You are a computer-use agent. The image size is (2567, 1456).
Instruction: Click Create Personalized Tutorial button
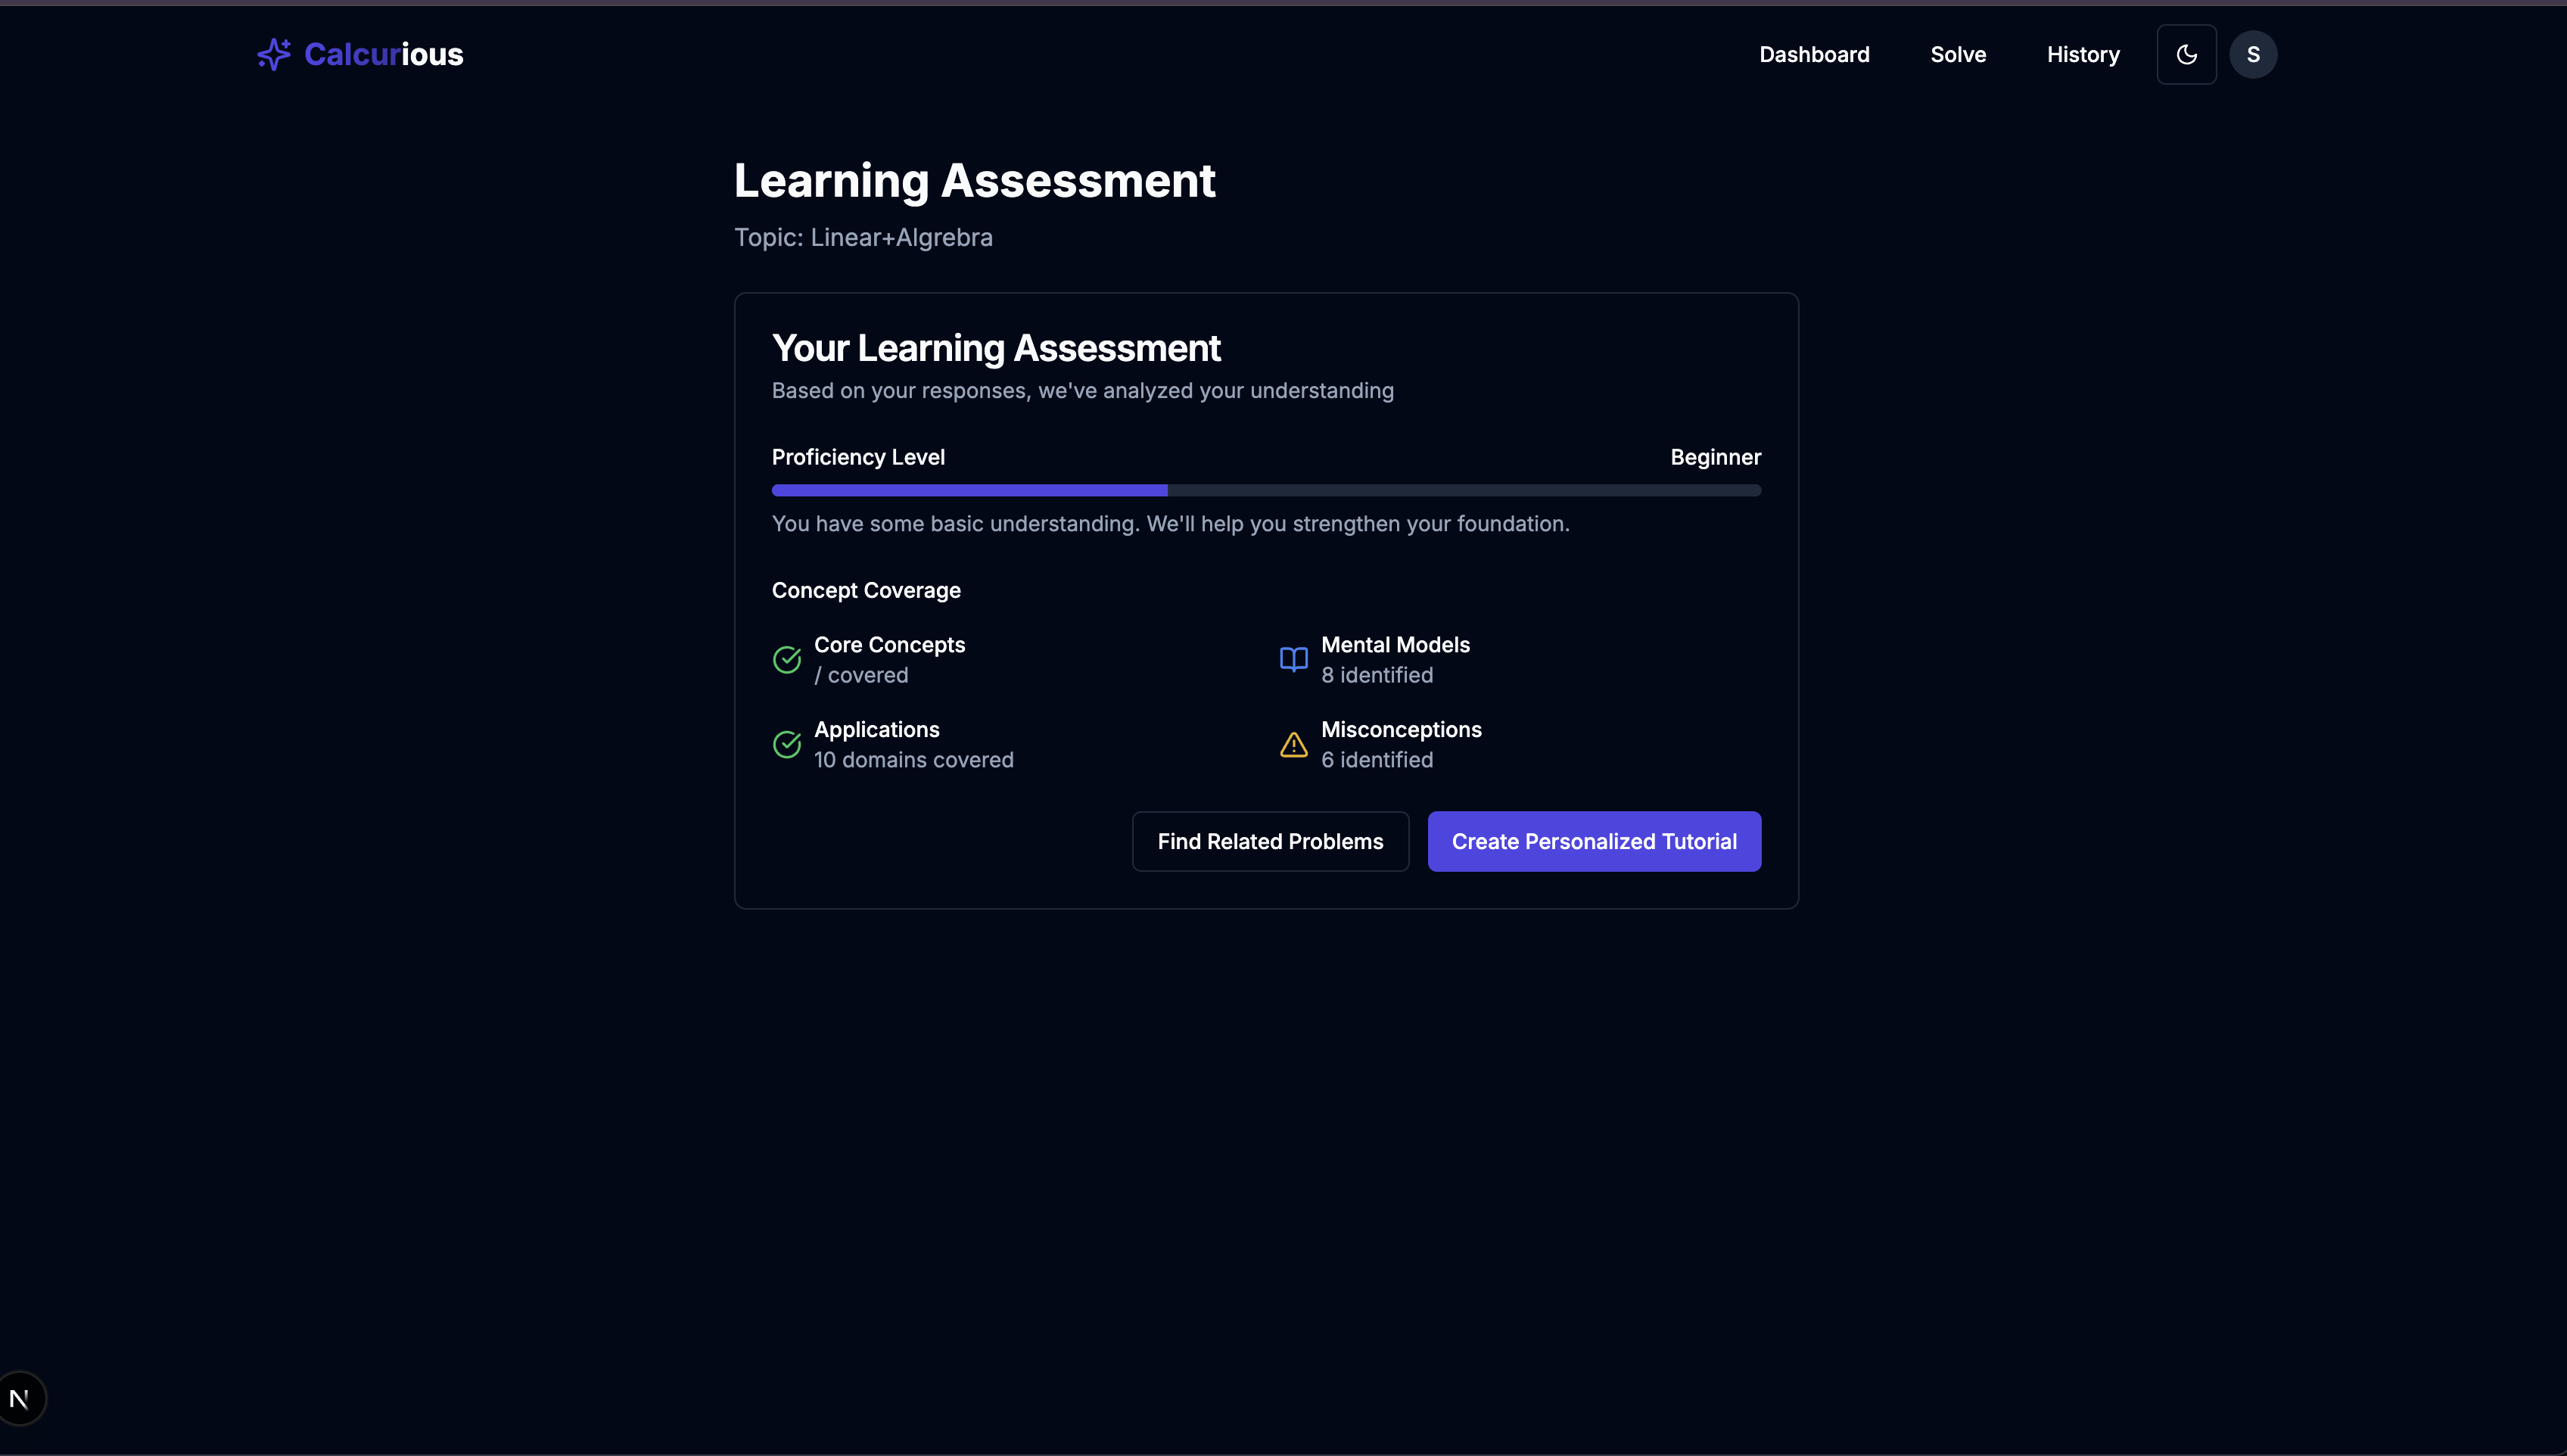click(x=1593, y=841)
